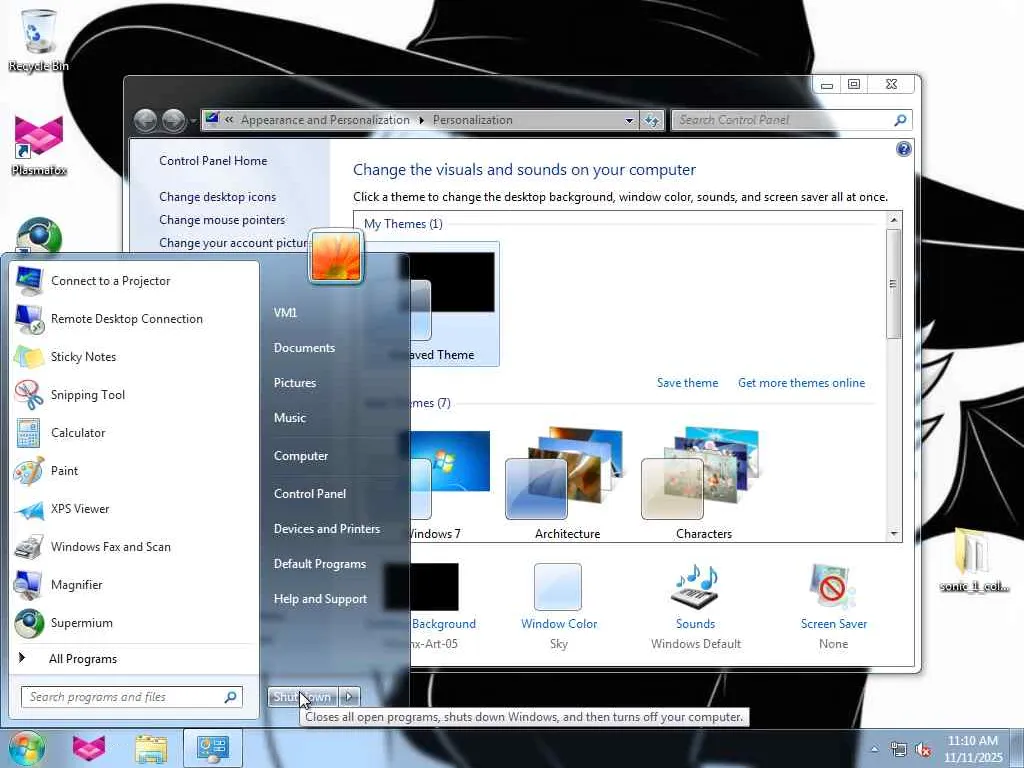Select the sonic_1_col folder on desktop
Viewport: 1024px width, 768px height.
point(974,560)
